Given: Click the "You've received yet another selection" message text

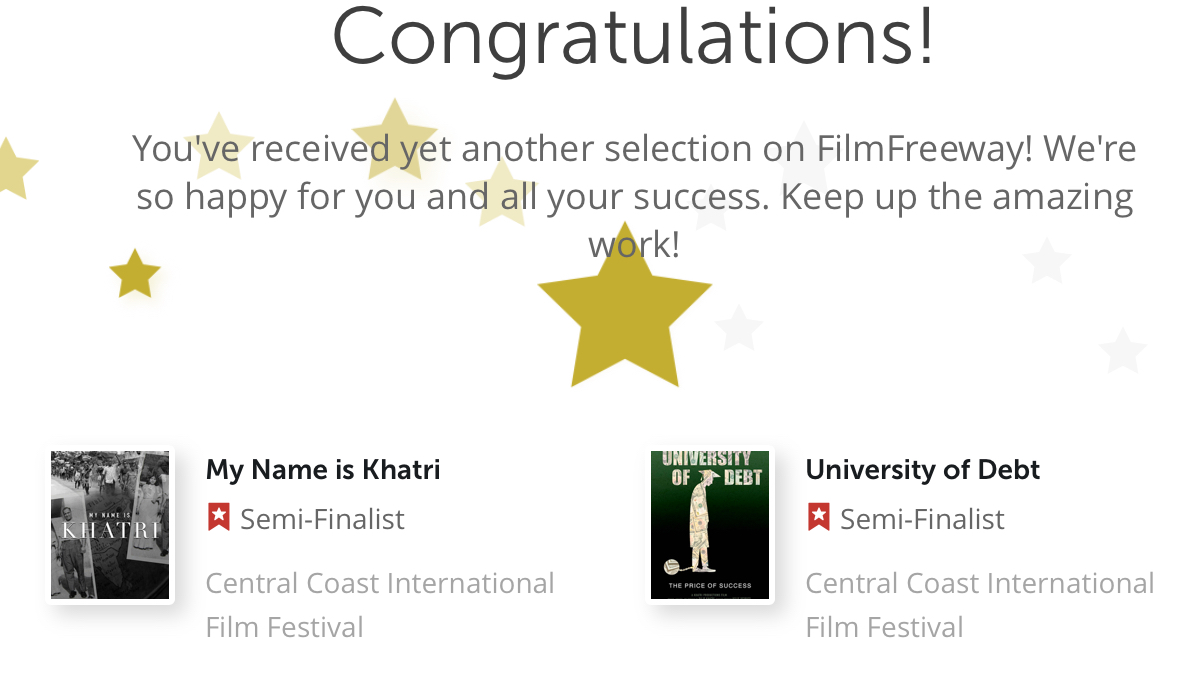Looking at the screenshot, I should [x=634, y=195].
